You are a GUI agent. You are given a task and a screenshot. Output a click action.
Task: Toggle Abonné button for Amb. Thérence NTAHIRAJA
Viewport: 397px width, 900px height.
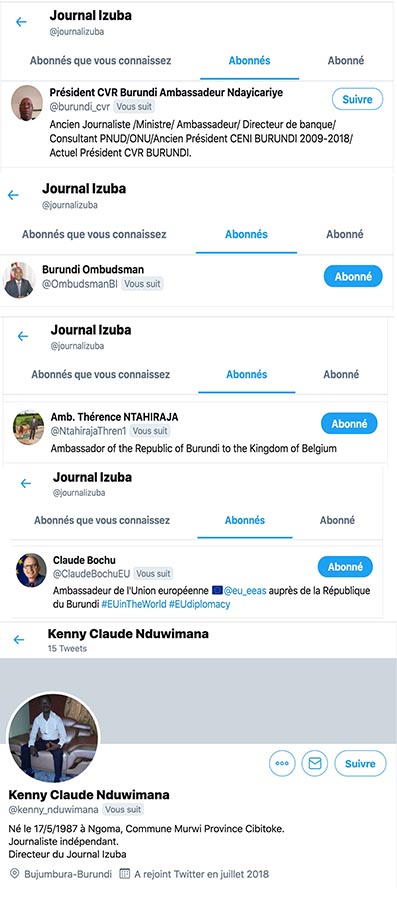click(x=349, y=424)
